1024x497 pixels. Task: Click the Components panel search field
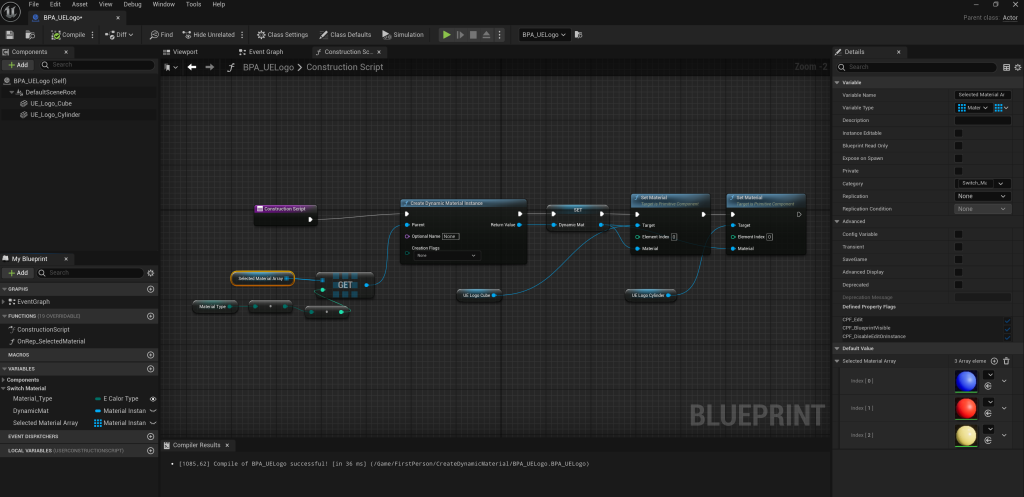pos(97,65)
